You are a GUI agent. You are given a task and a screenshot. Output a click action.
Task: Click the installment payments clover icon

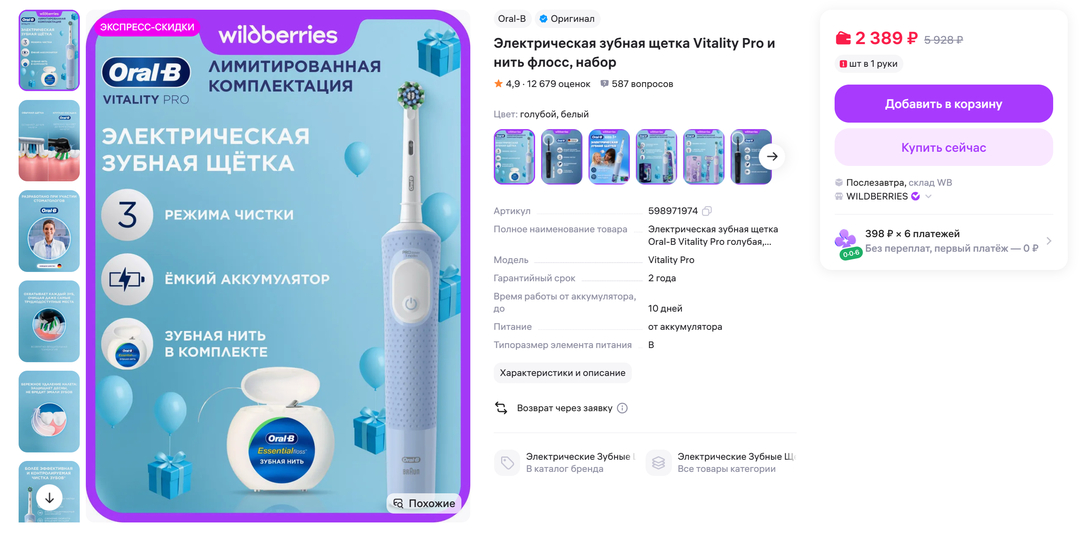coord(846,240)
